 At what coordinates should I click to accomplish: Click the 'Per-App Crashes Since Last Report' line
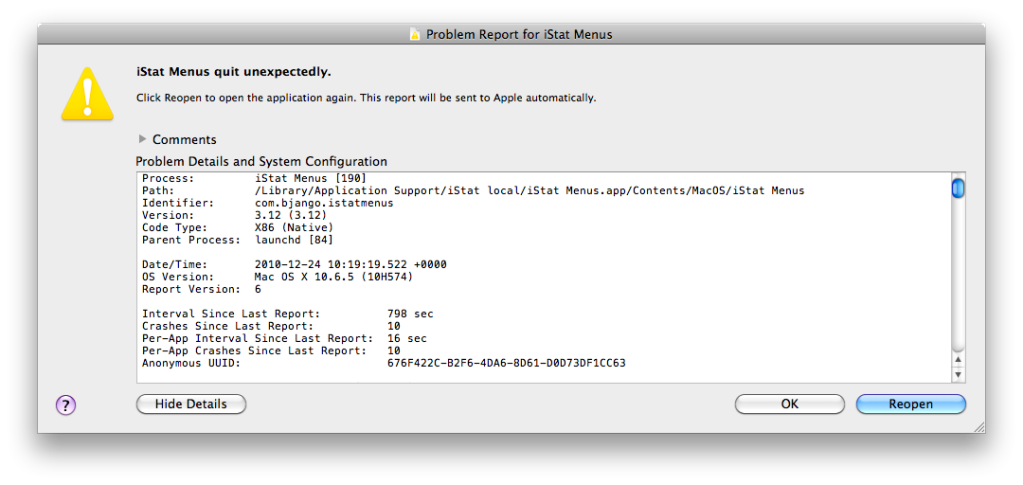(271, 351)
